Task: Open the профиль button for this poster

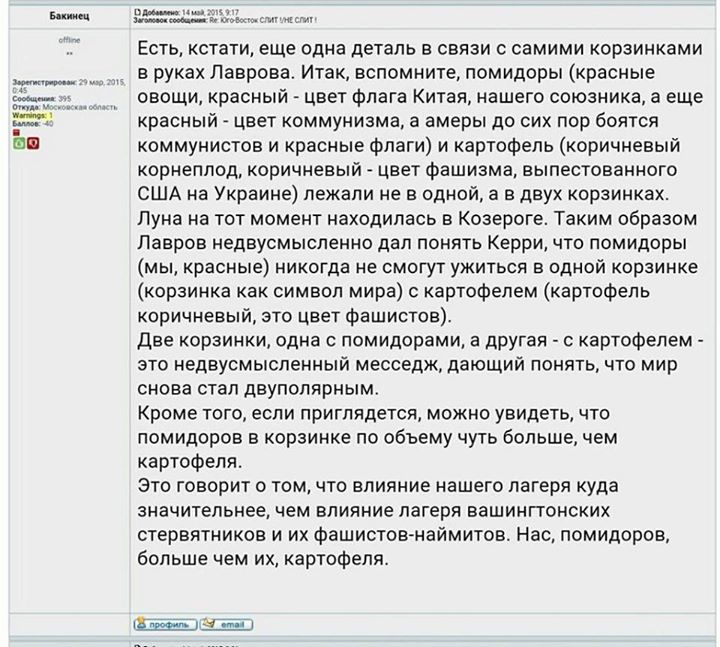Action: pyautogui.click(x=165, y=624)
